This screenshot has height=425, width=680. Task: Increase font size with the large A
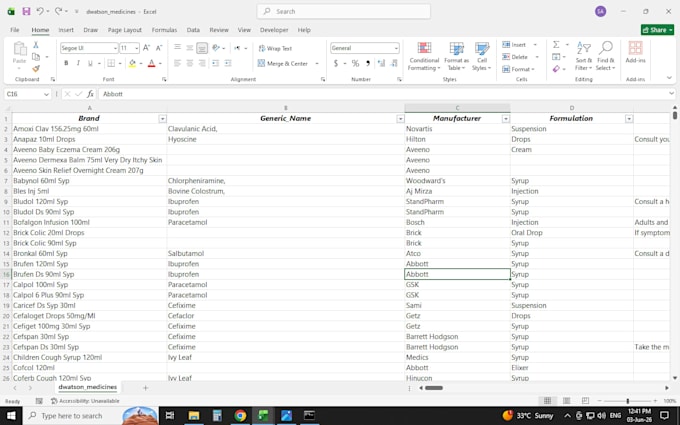click(147, 48)
